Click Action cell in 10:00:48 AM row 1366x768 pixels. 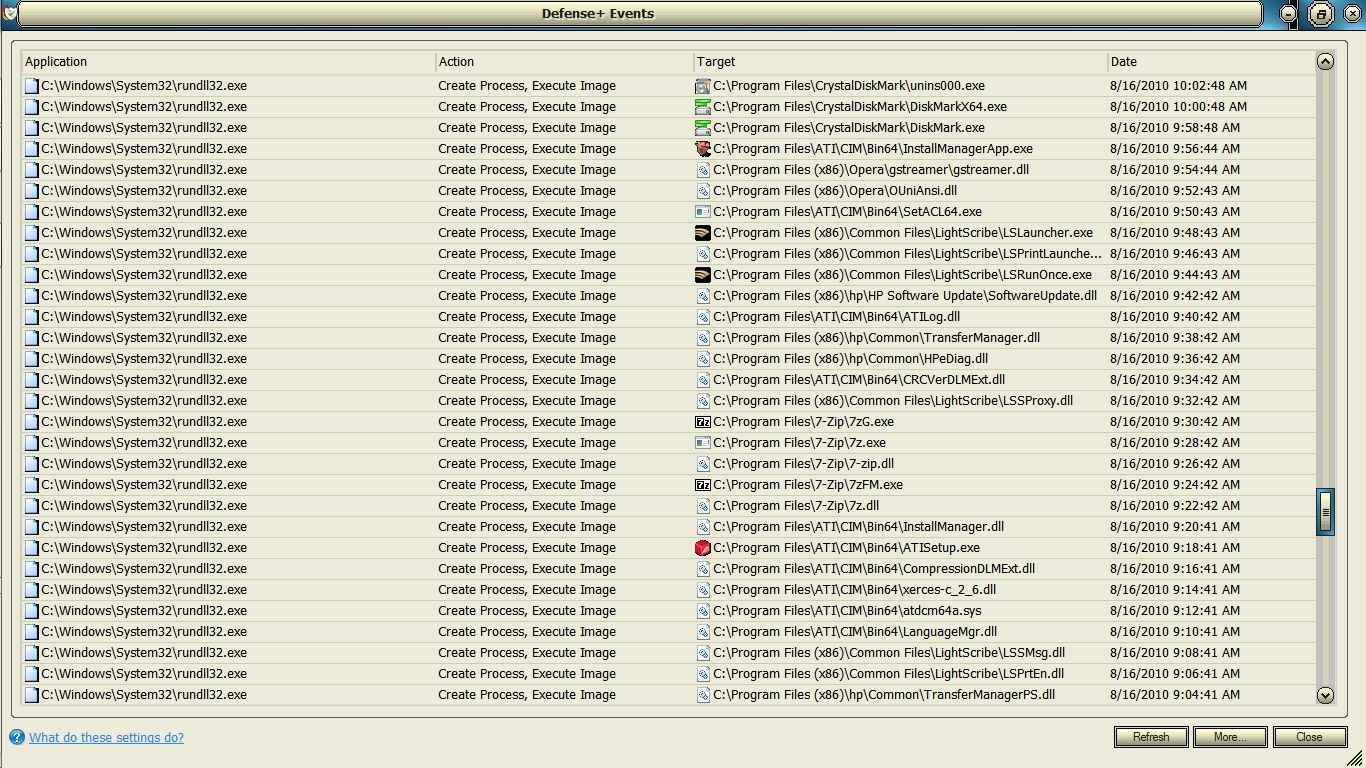point(527,107)
